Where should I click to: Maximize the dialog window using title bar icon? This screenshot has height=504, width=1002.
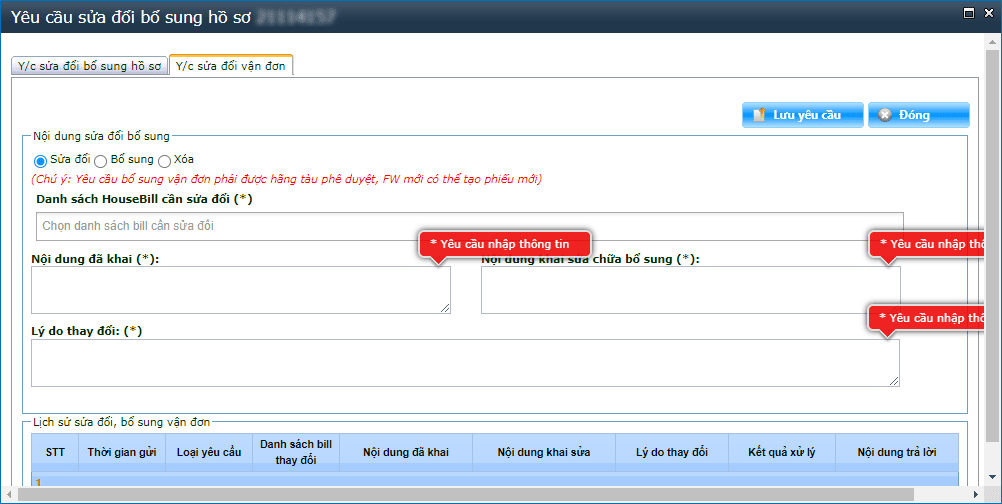(966, 13)
